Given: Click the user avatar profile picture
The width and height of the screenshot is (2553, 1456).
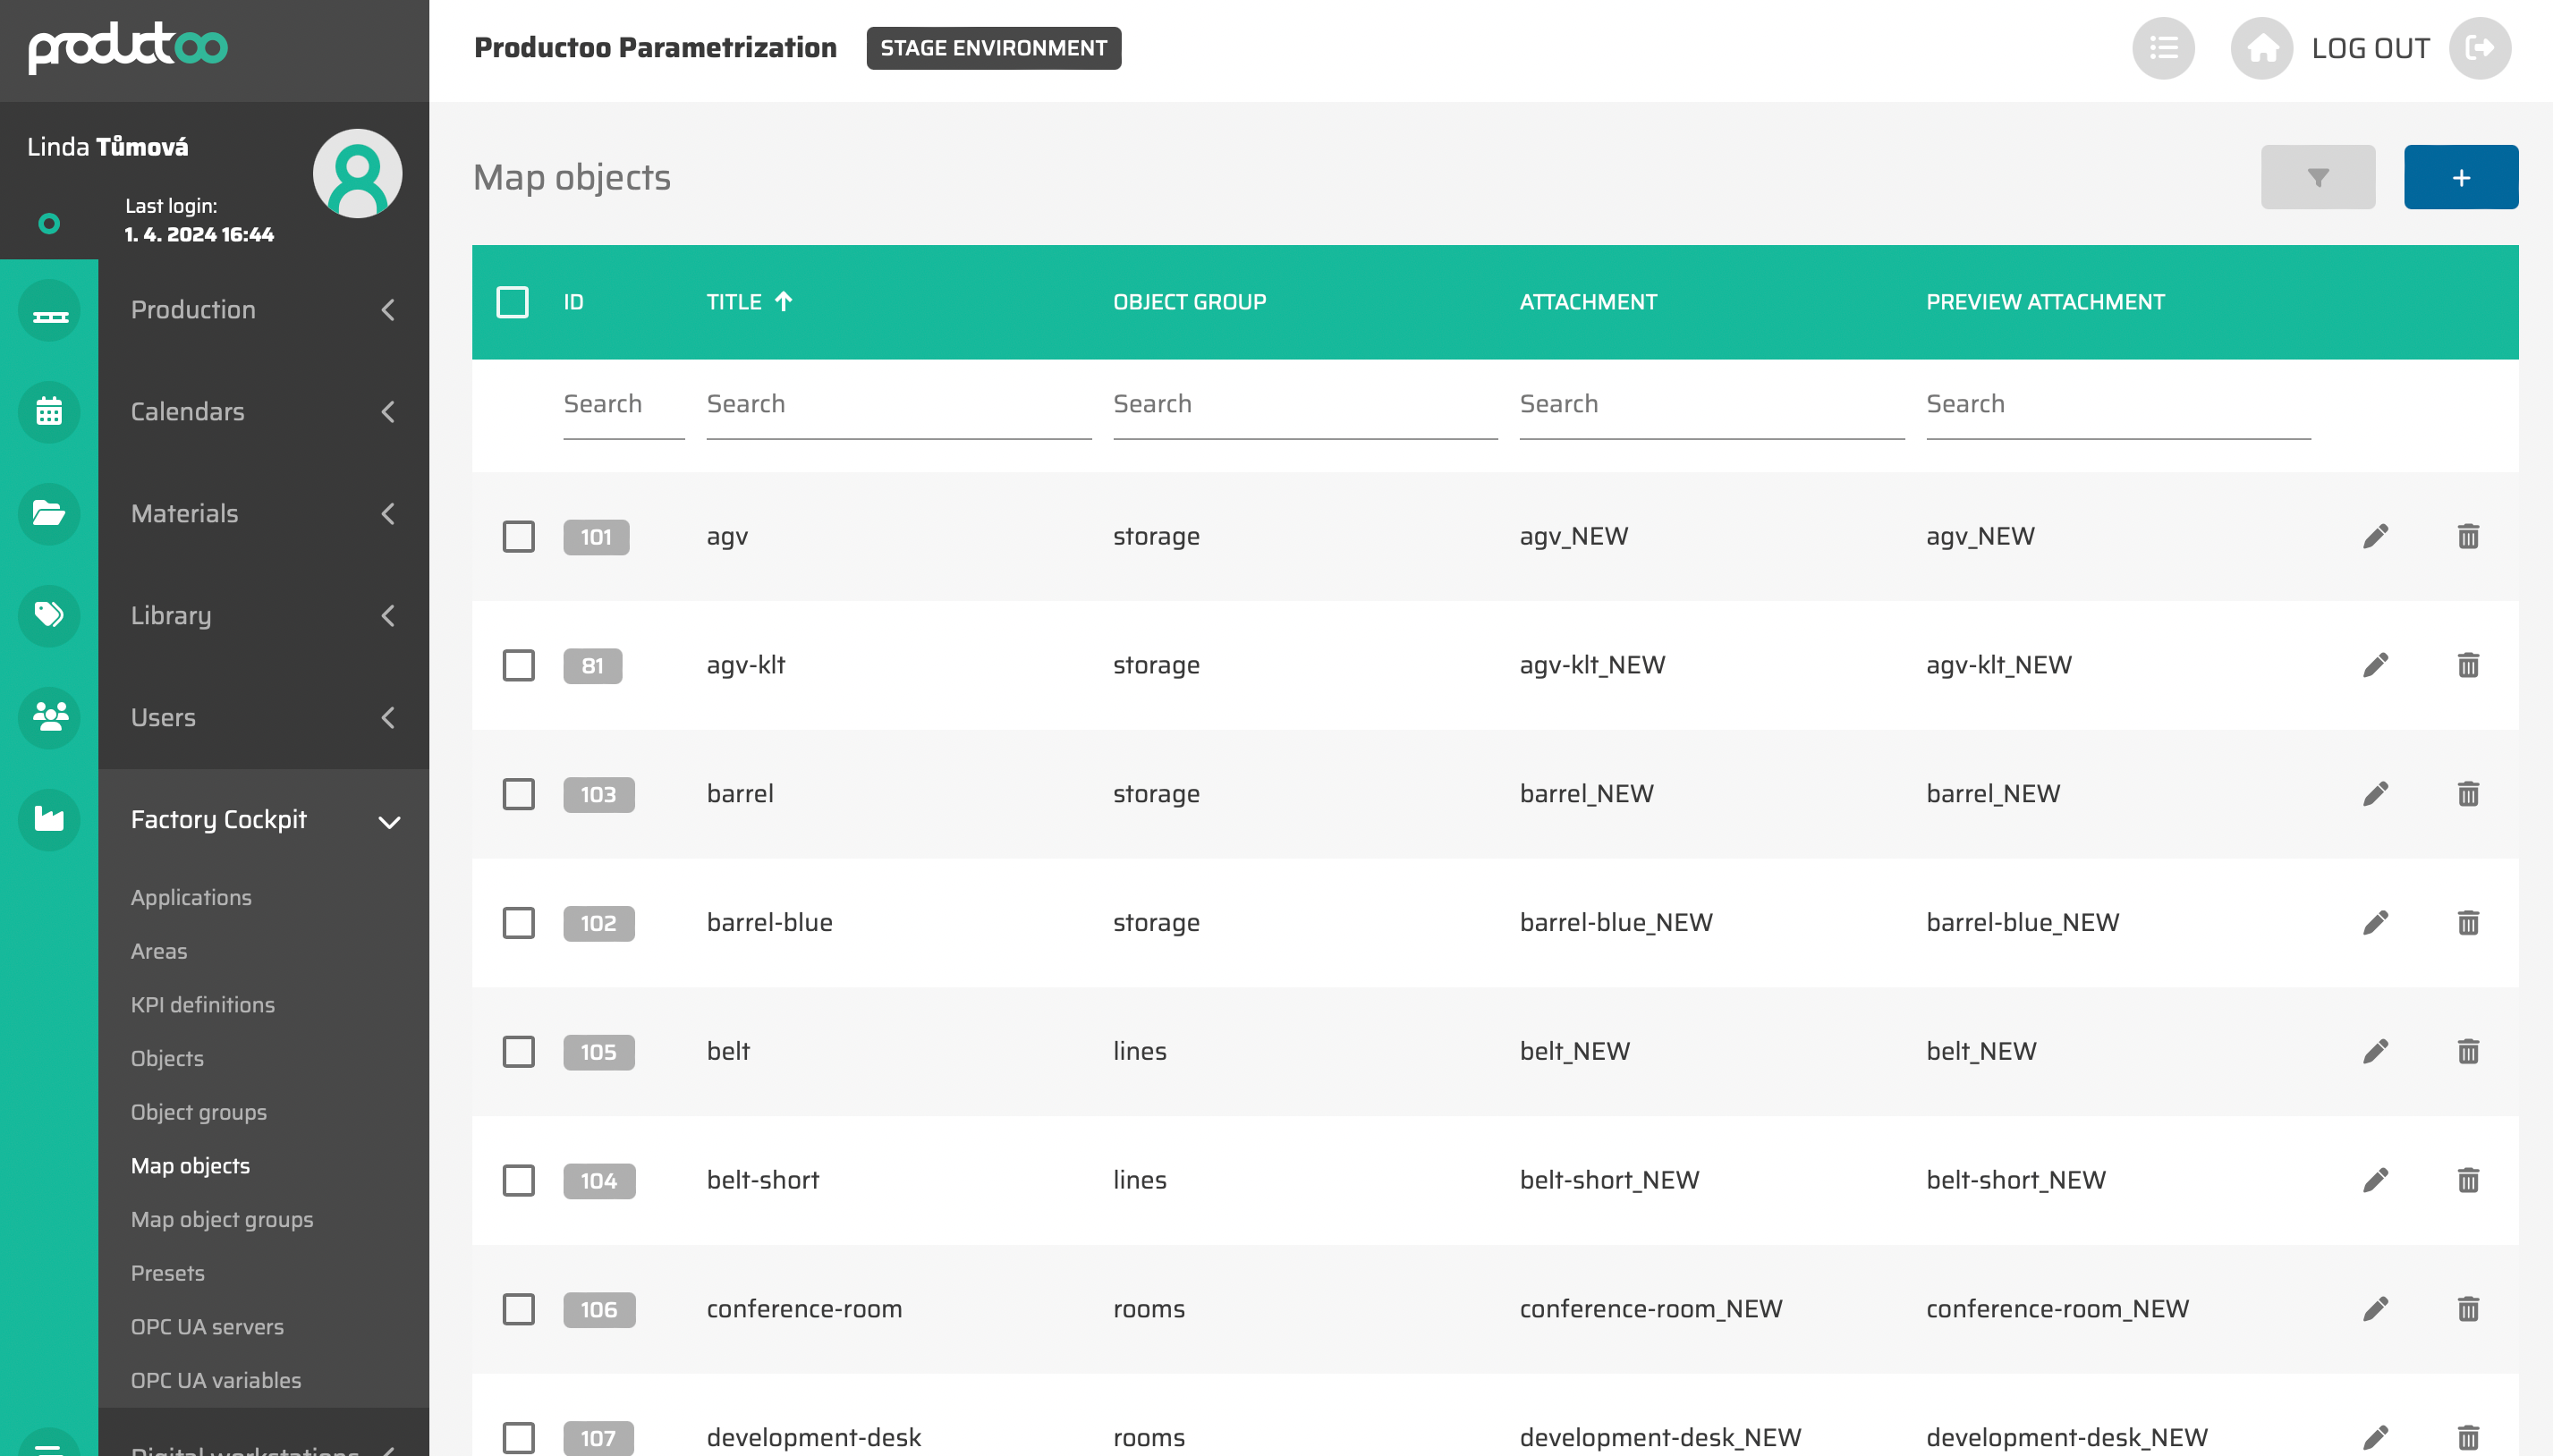Looking at the screenshot, I should coord(357,173).
